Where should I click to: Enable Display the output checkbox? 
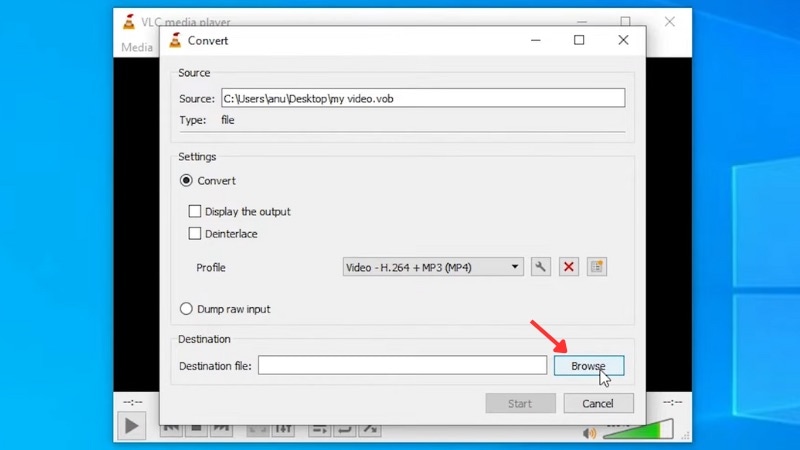point(194,211)
